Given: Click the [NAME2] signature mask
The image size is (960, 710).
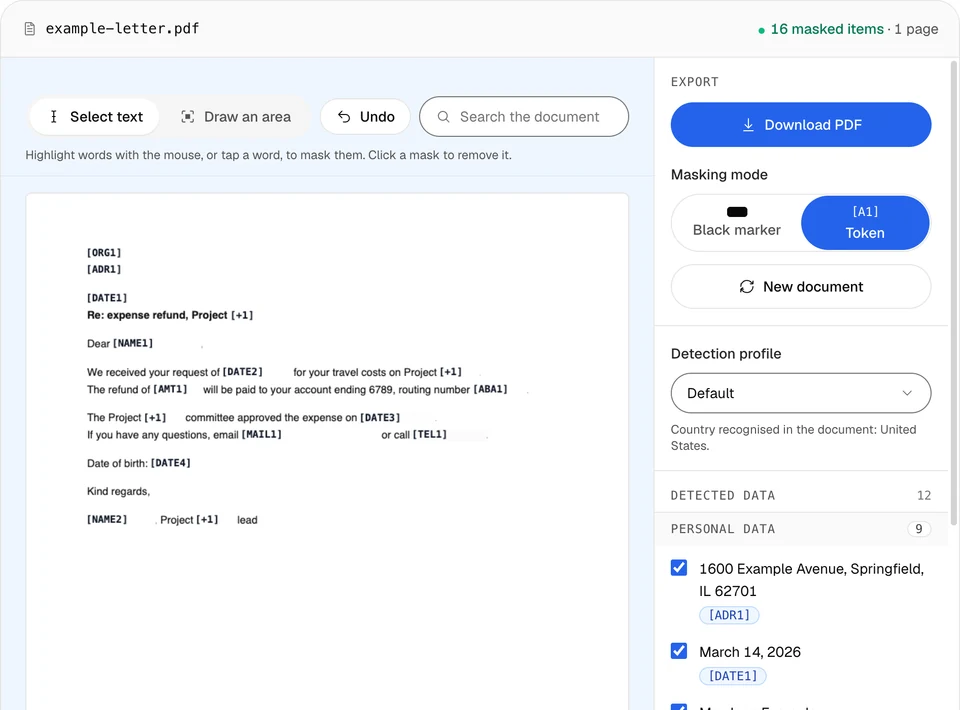Looking at the screenshot, I should tap(107, 520).
